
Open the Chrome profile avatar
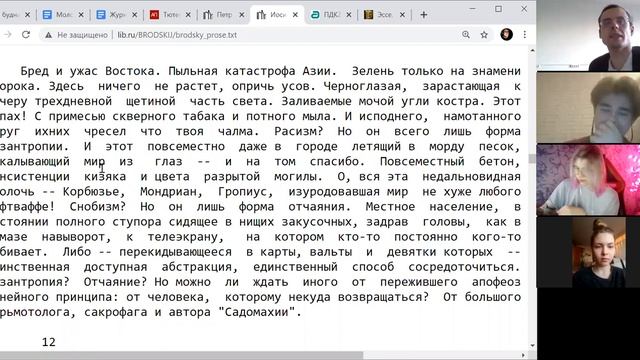[507, 35]
